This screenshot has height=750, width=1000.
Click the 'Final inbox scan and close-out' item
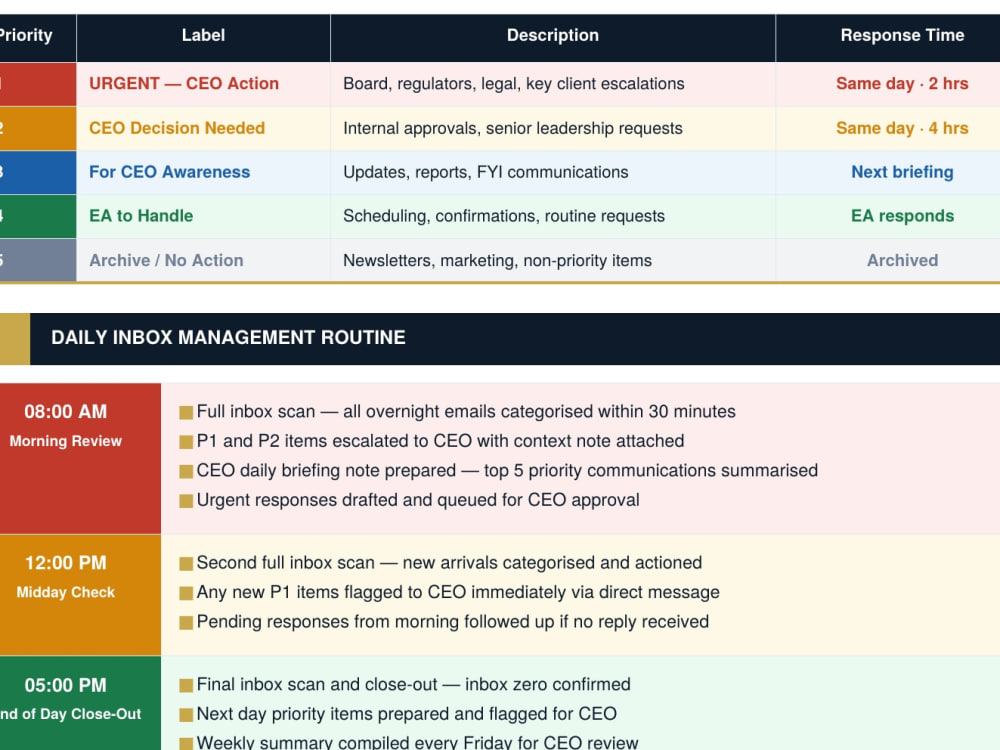tap(413, 684)
